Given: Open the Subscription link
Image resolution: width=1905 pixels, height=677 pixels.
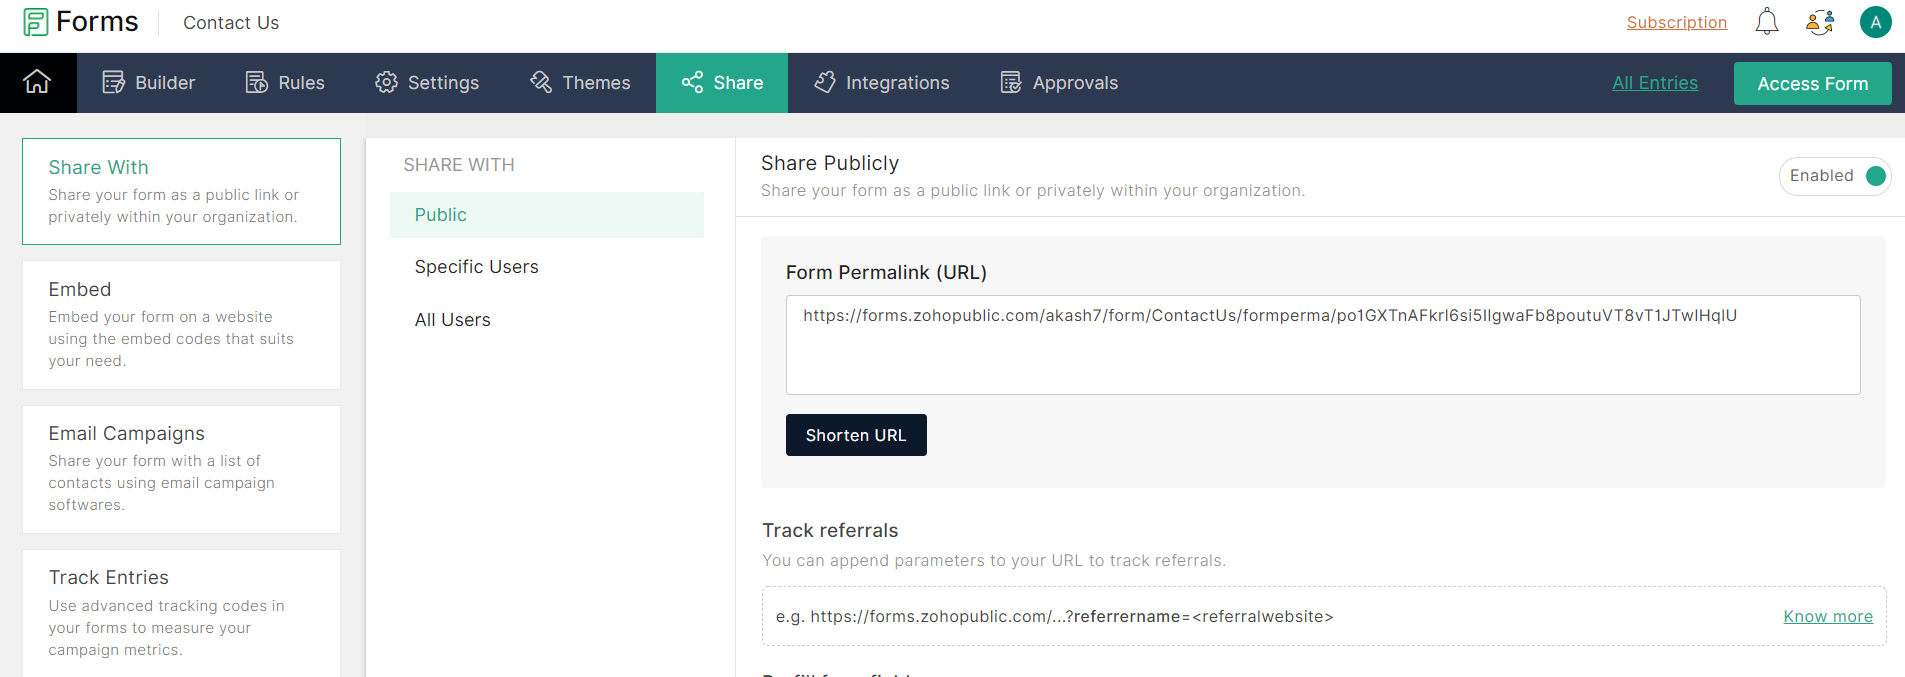Looking at the screenshot, I should point(1677,22).
